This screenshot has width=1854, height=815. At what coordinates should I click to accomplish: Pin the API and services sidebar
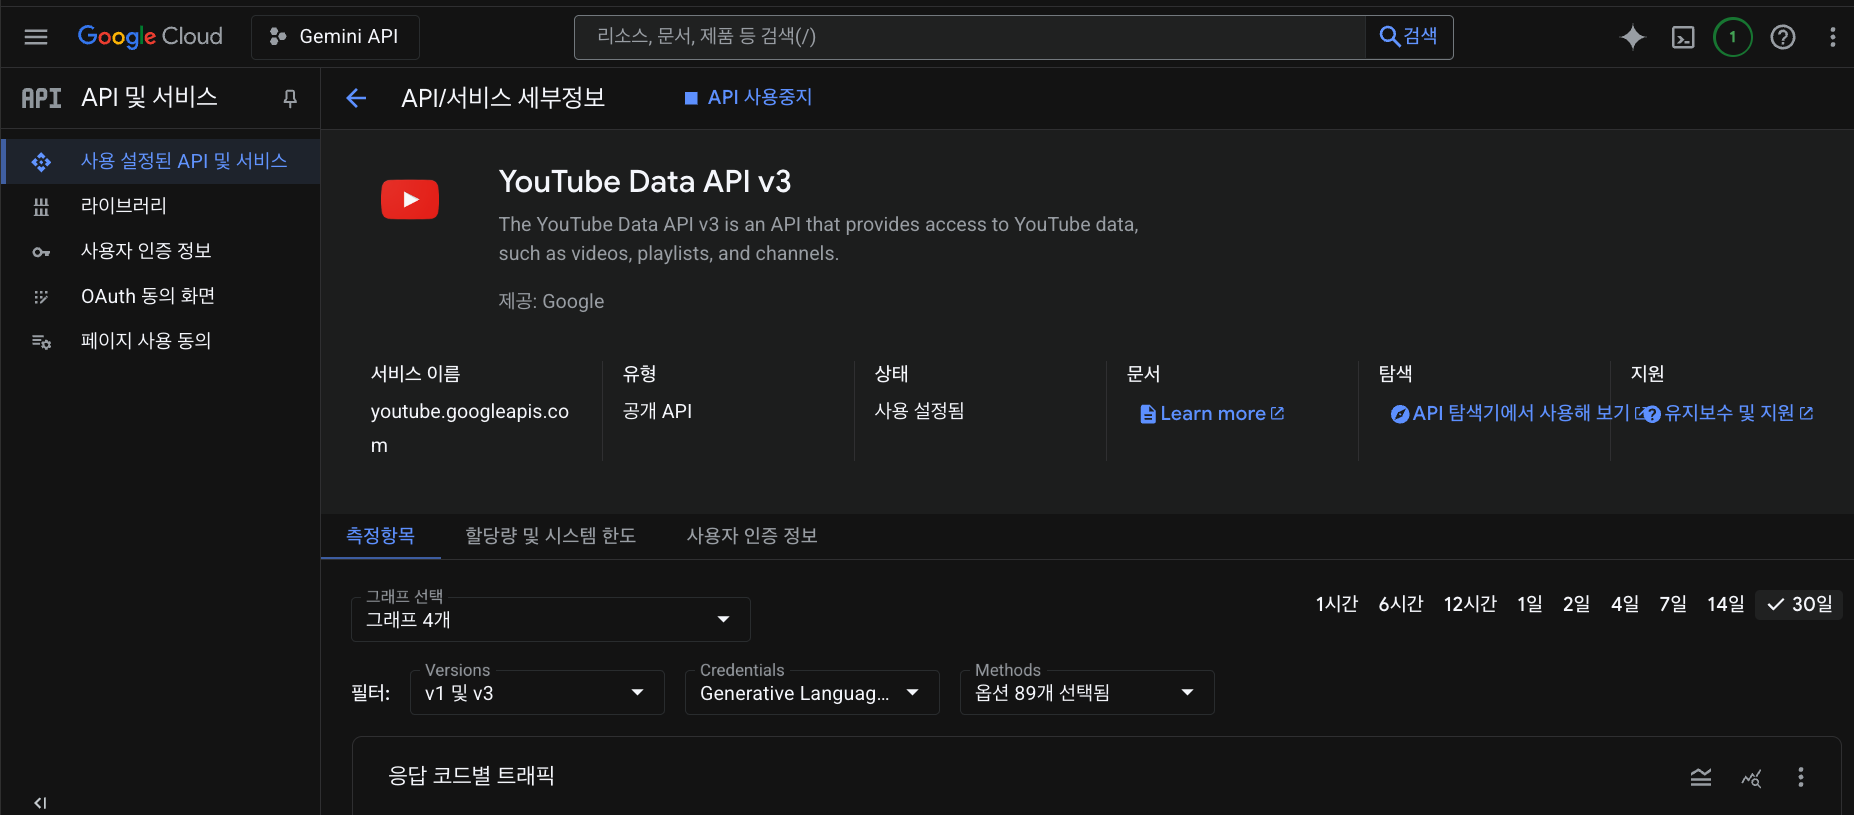(x=290, y=98)
